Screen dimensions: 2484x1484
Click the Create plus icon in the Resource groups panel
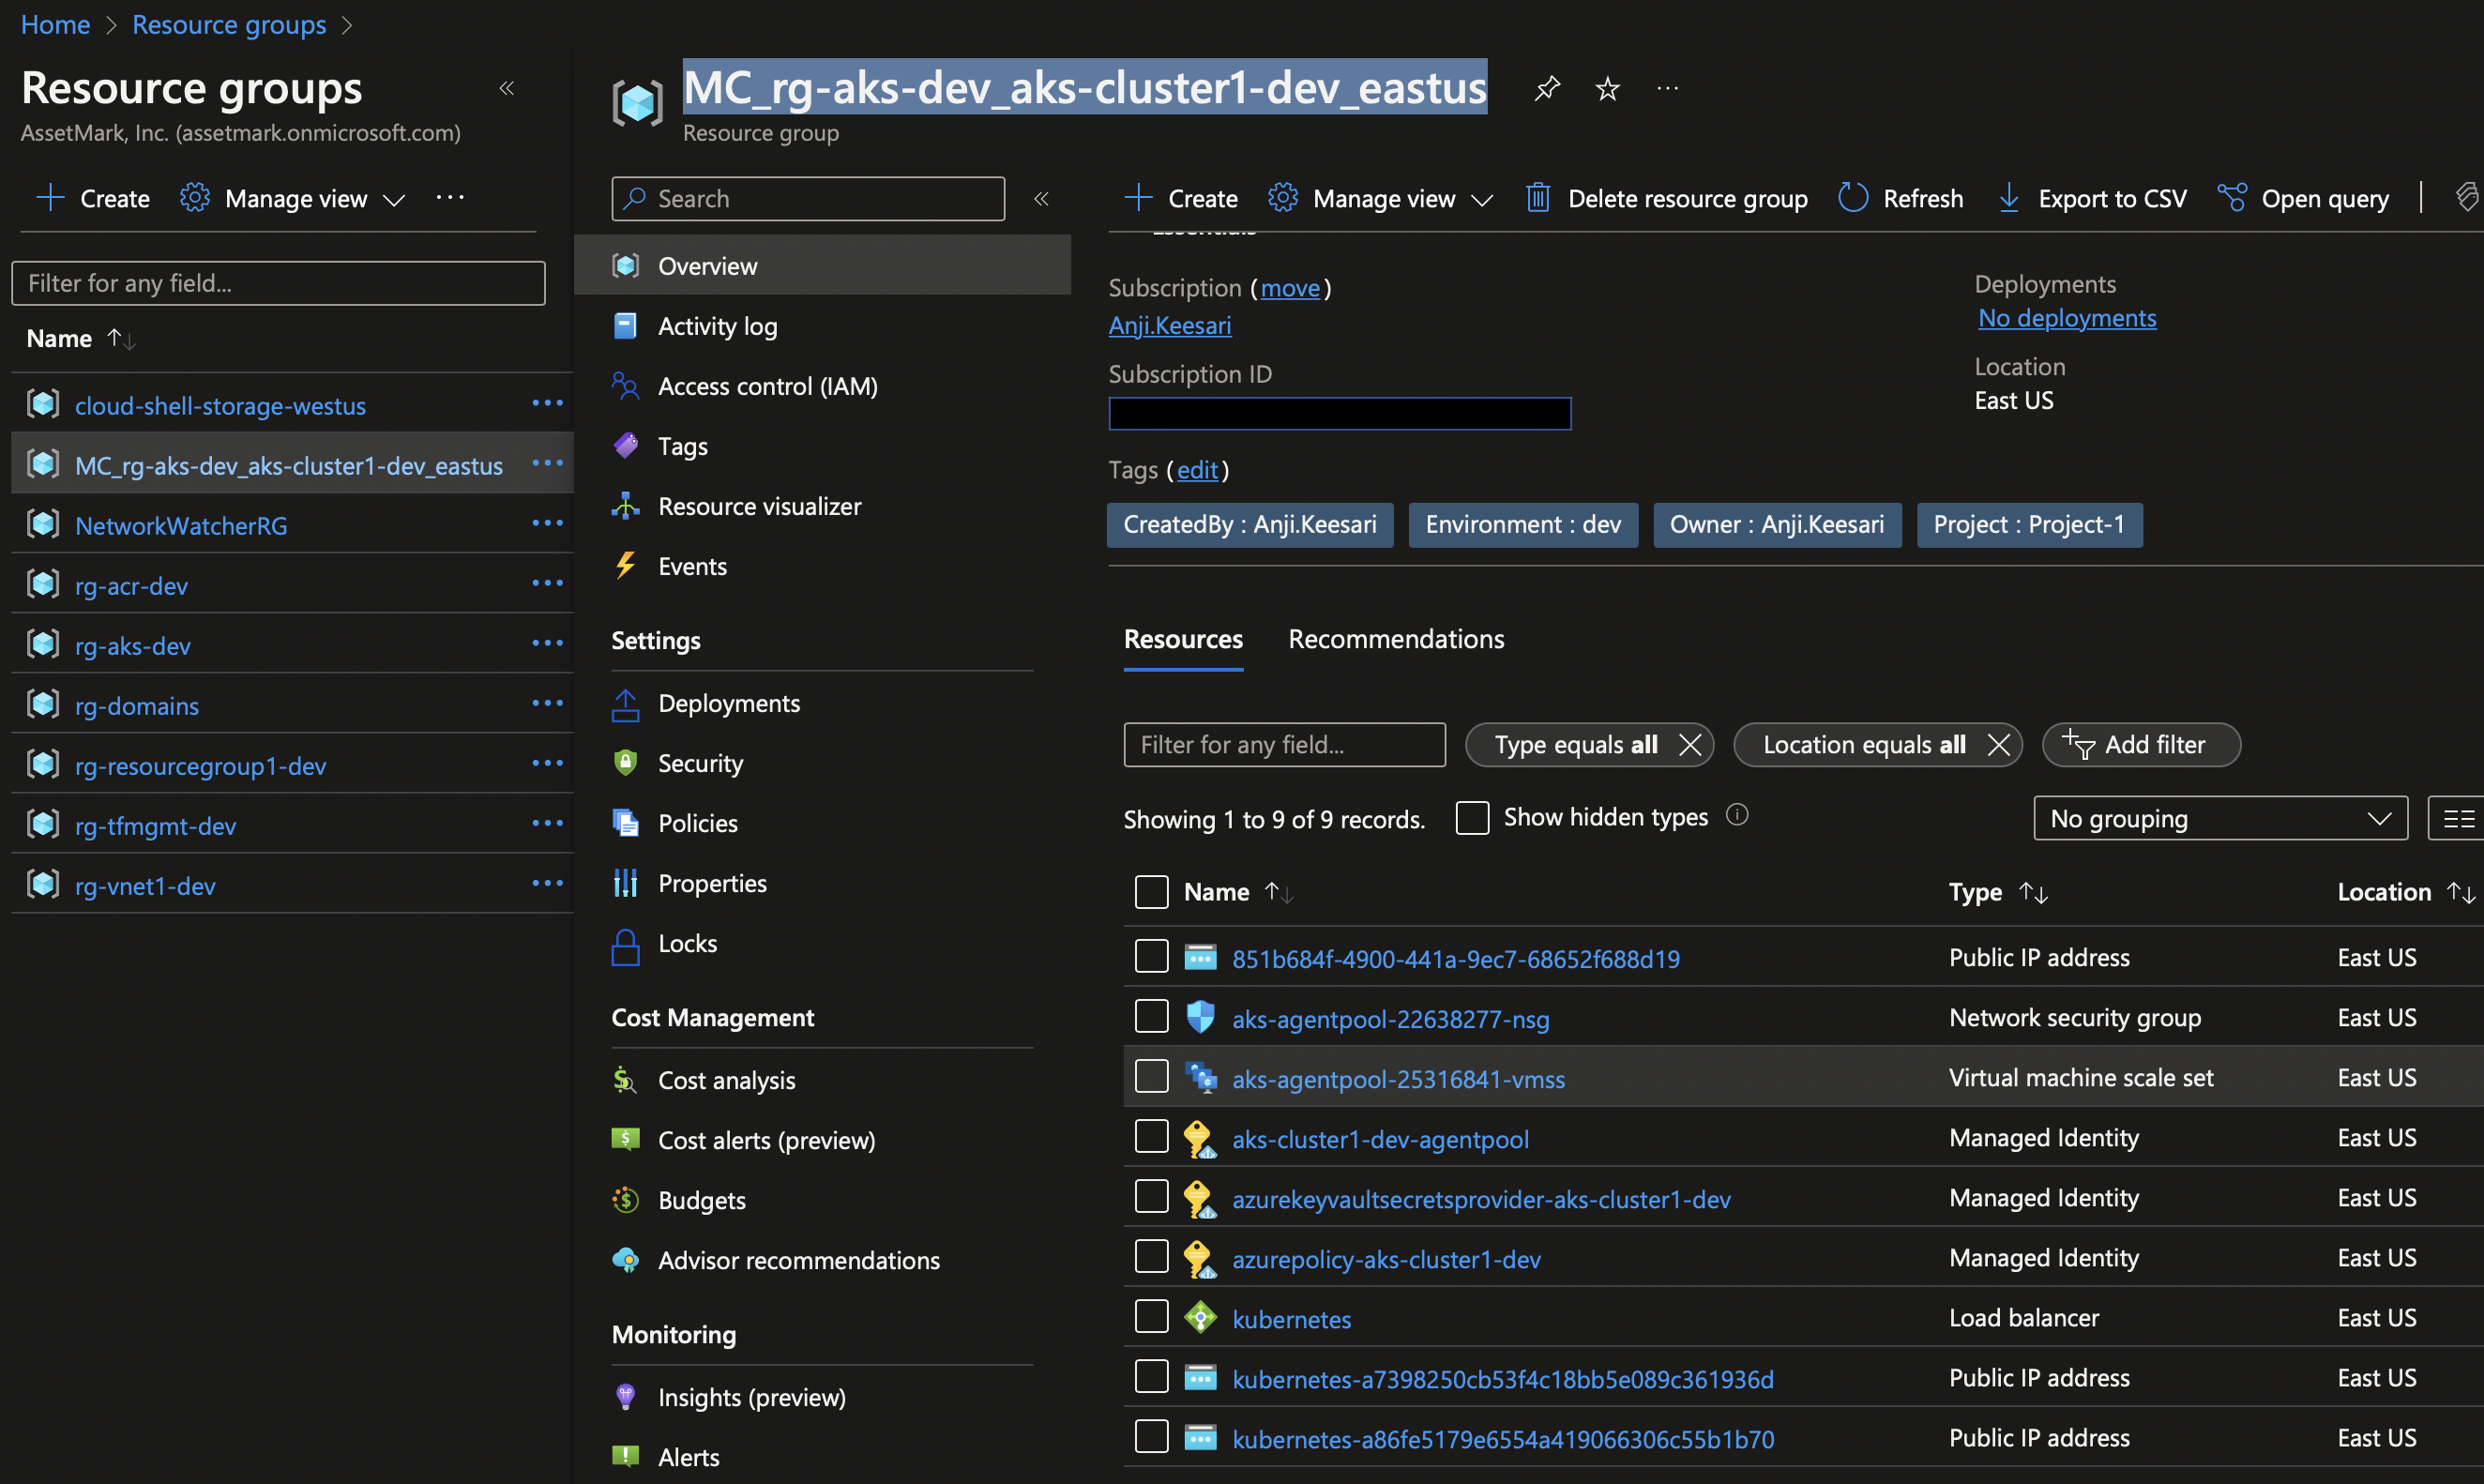pyautogui.click(x=50, y=198)
